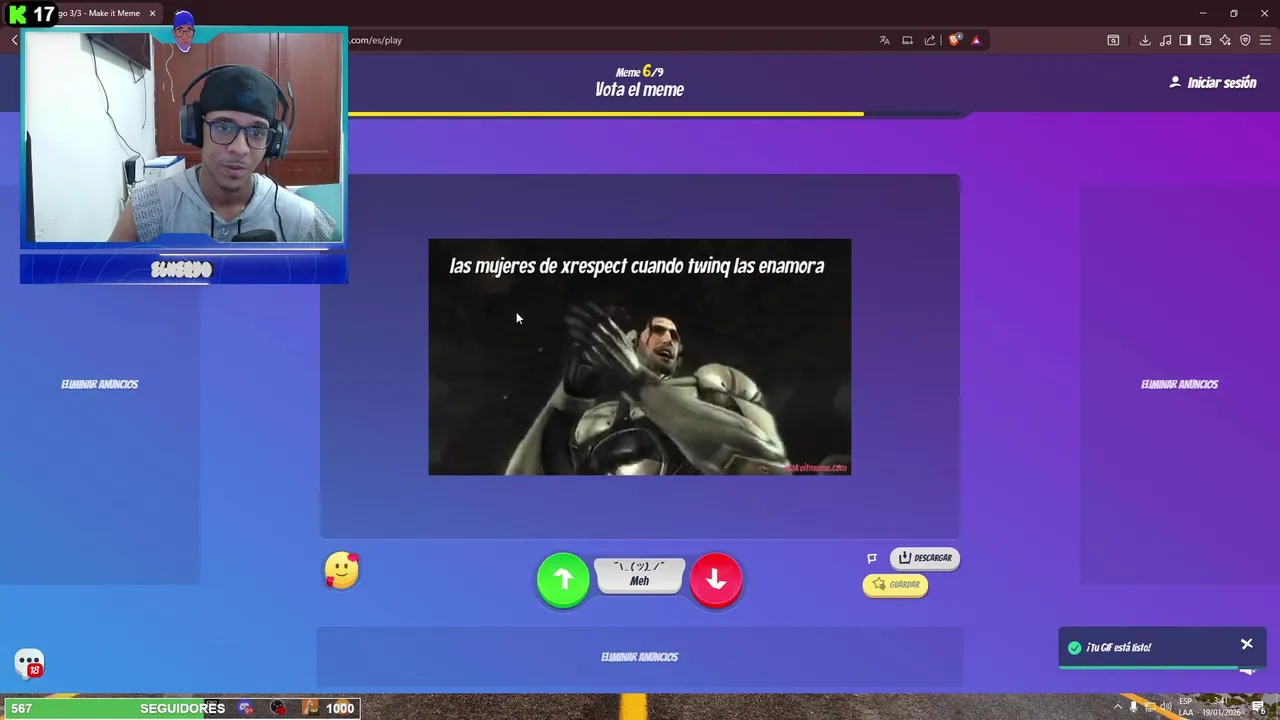Close the Make it Meme tab
Screen dimensions: 1280x720
pos(152,13)
